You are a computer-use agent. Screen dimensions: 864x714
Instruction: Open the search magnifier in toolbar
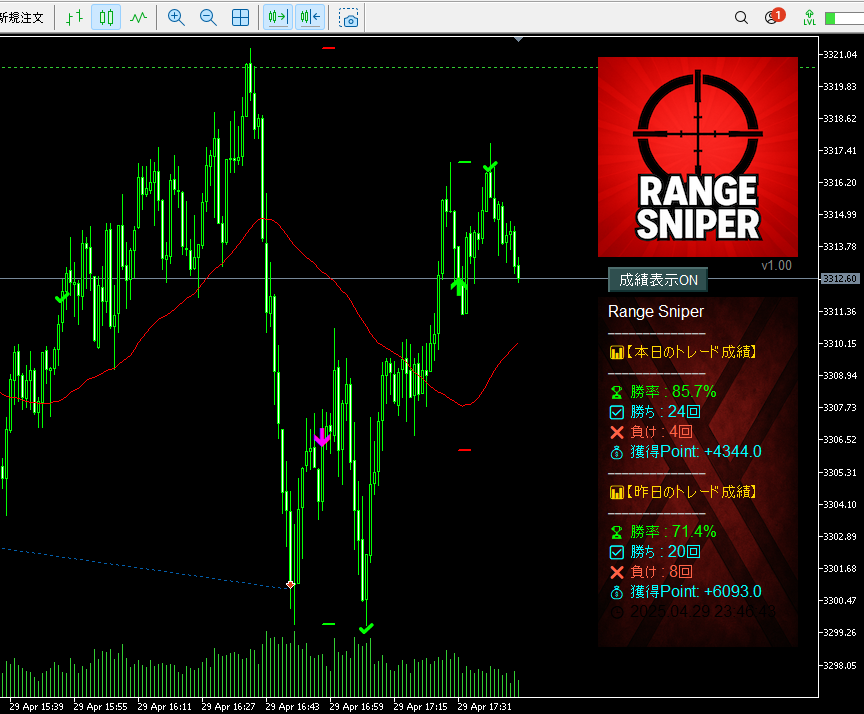(741, 18)
